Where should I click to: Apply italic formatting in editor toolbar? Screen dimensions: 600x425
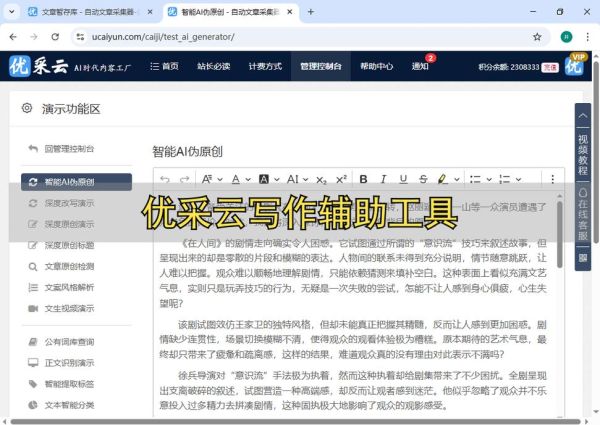[384, 179]
